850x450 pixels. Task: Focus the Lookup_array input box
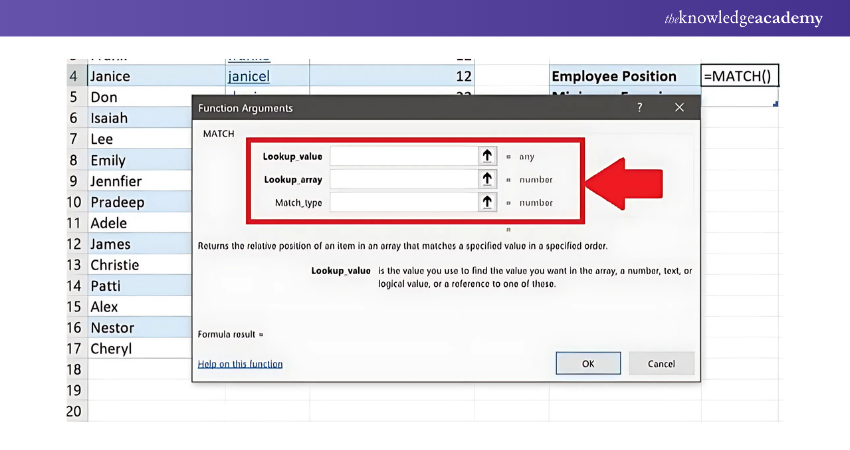pyautogui.click(x=403, y=179)
